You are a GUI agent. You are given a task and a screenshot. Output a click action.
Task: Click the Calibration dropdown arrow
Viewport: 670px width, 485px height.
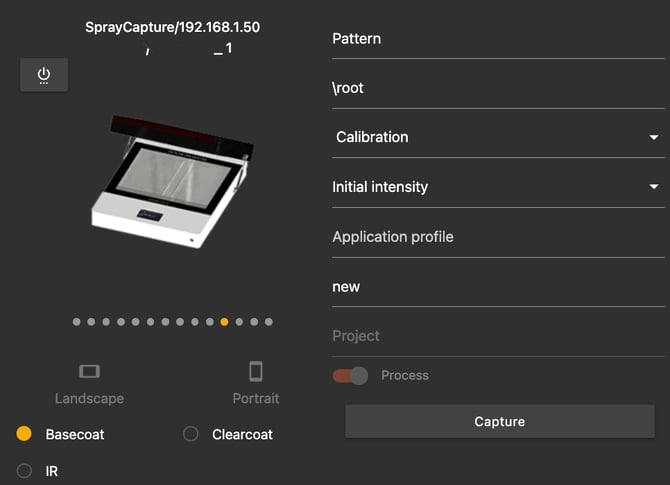pyautogui.click(x=654, y=137)
